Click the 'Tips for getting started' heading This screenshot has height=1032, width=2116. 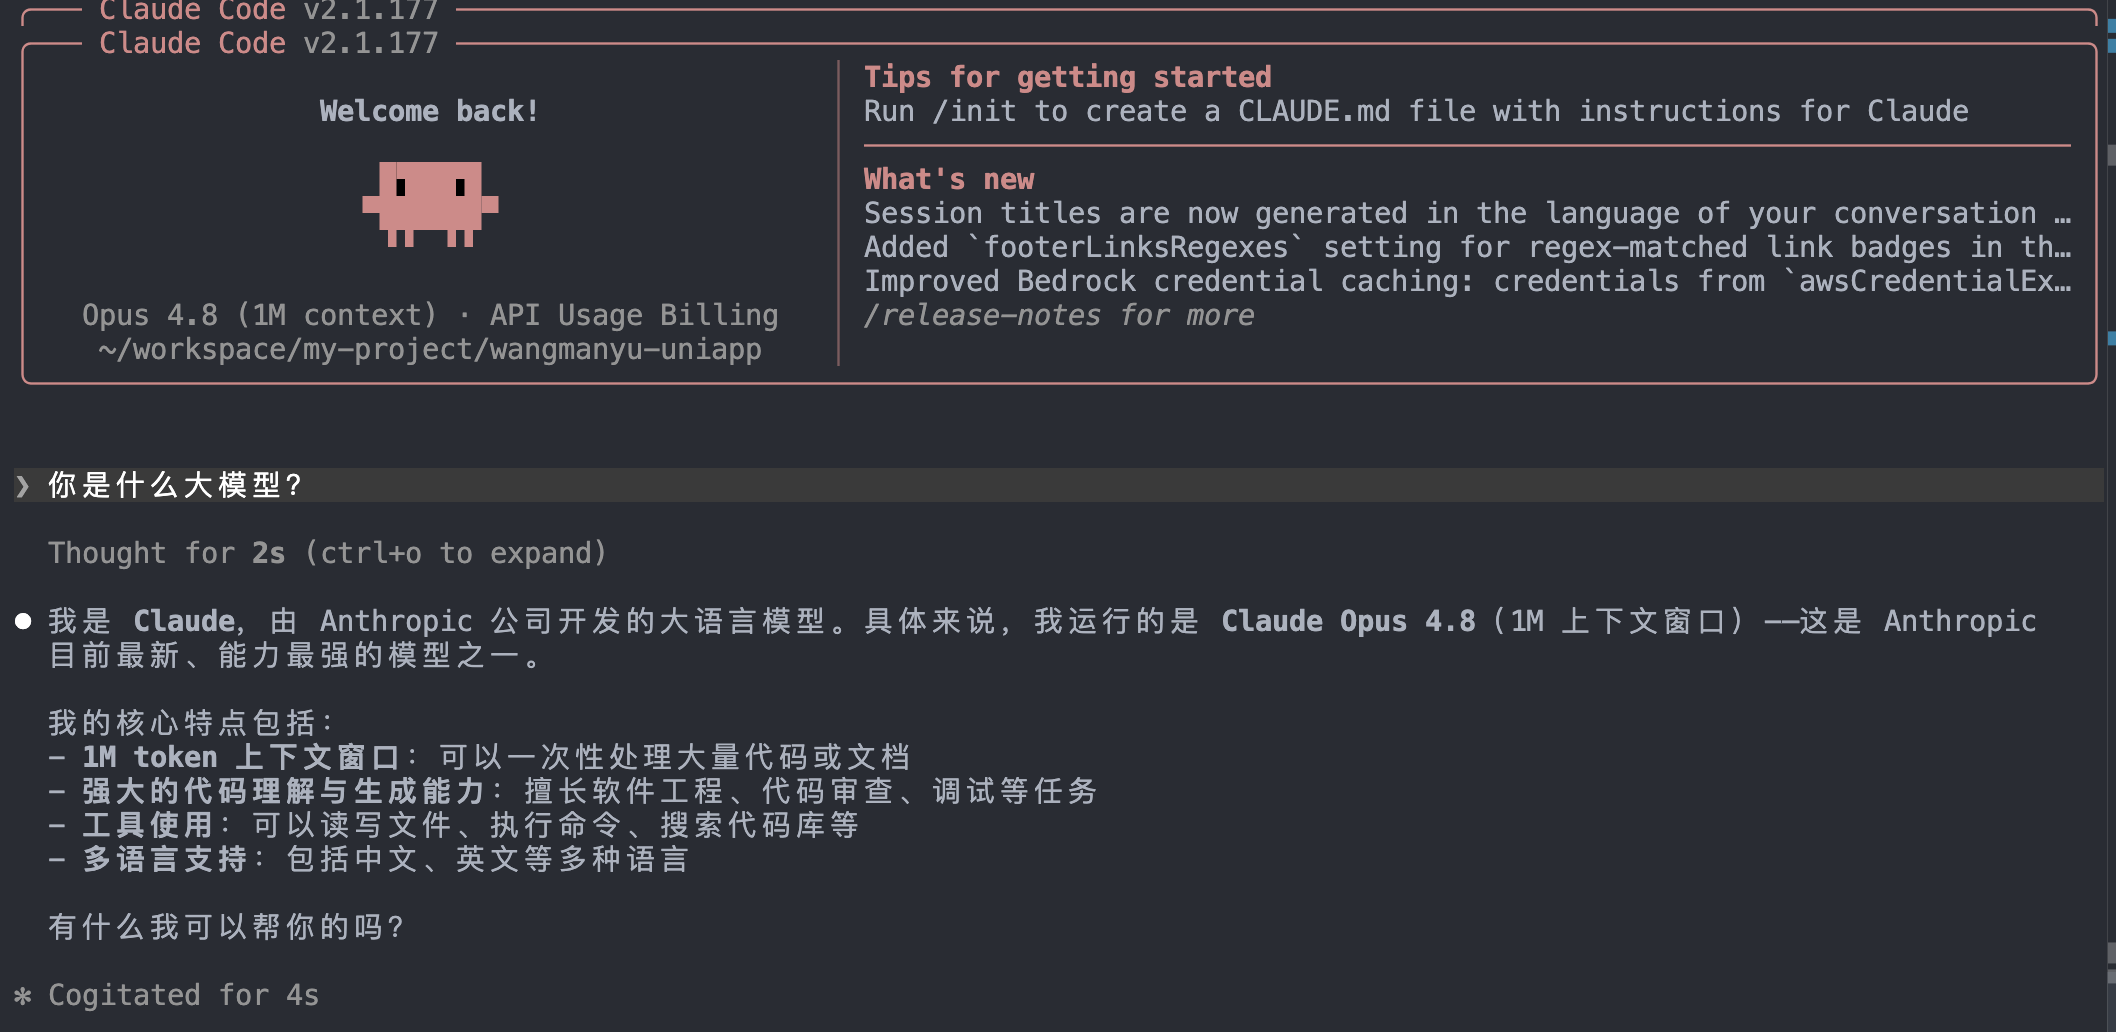tap(1068, 77)
